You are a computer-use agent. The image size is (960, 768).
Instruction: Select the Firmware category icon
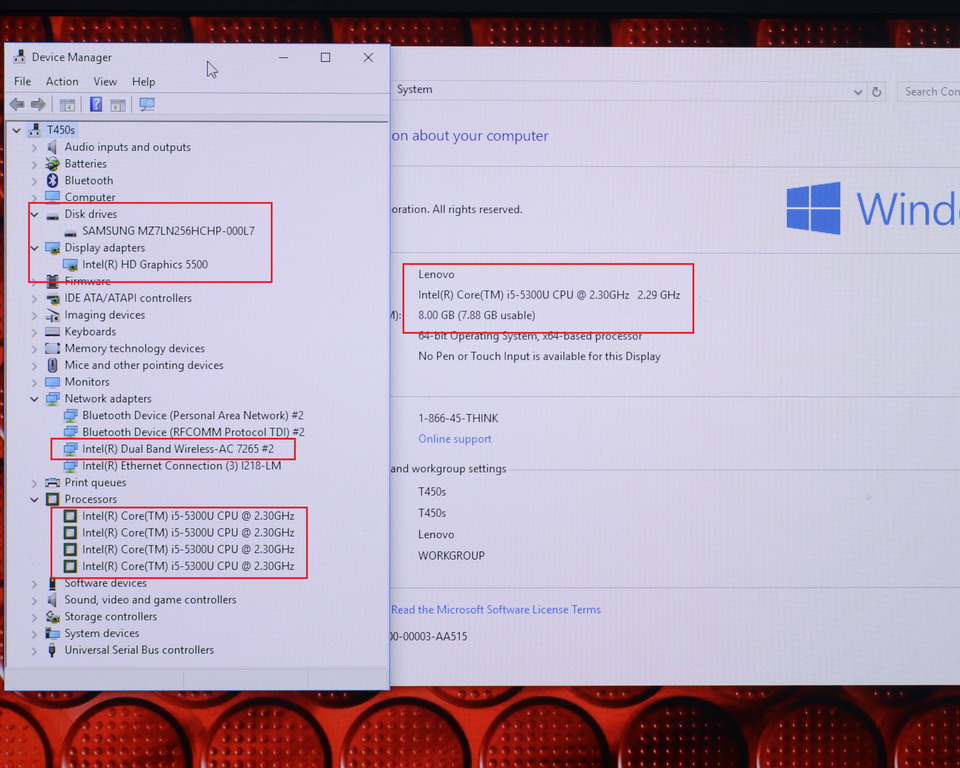point(53,281)
